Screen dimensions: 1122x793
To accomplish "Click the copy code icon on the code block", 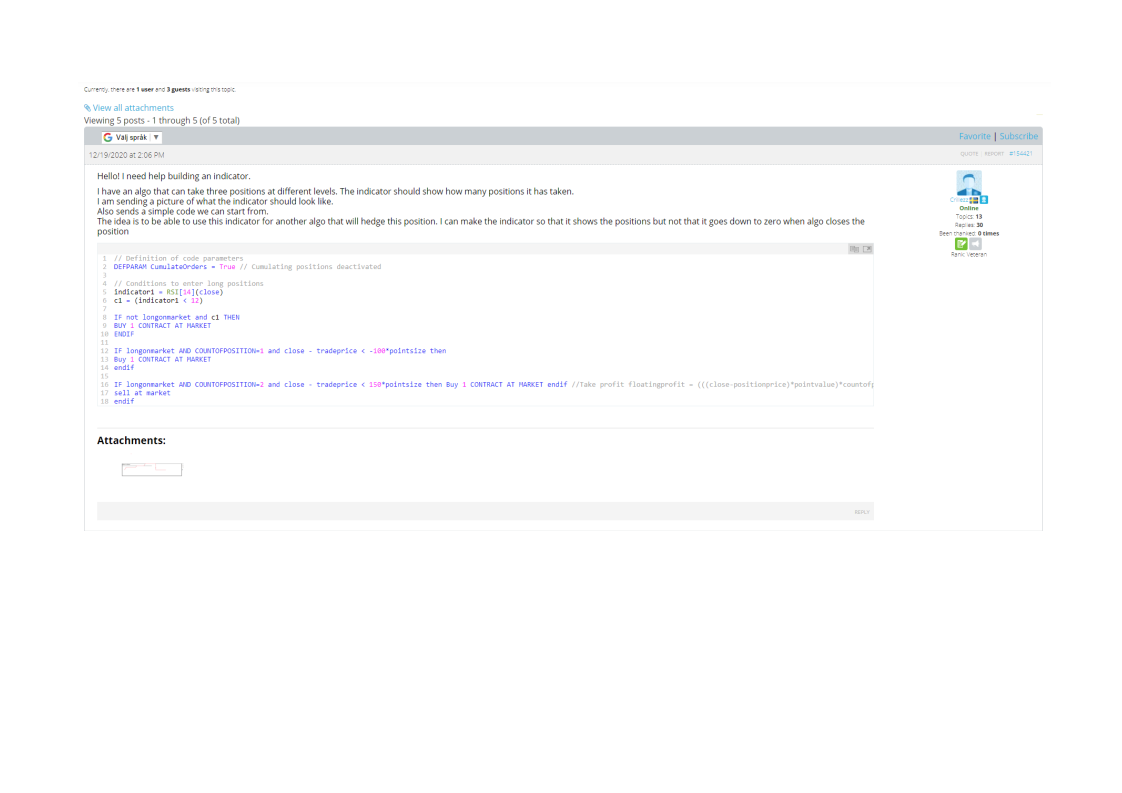I will 854,249.
